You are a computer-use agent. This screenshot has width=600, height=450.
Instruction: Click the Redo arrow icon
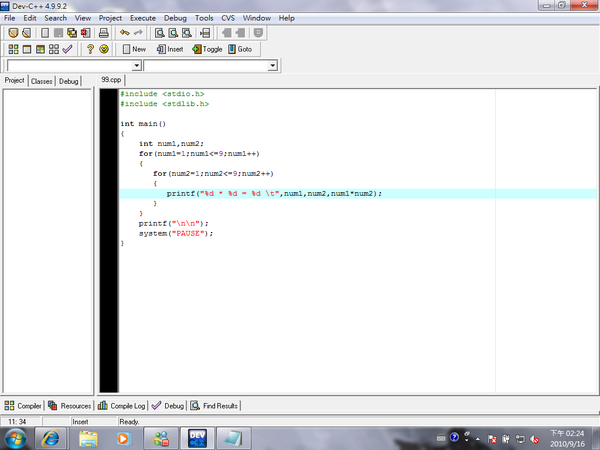pos(138,33)
